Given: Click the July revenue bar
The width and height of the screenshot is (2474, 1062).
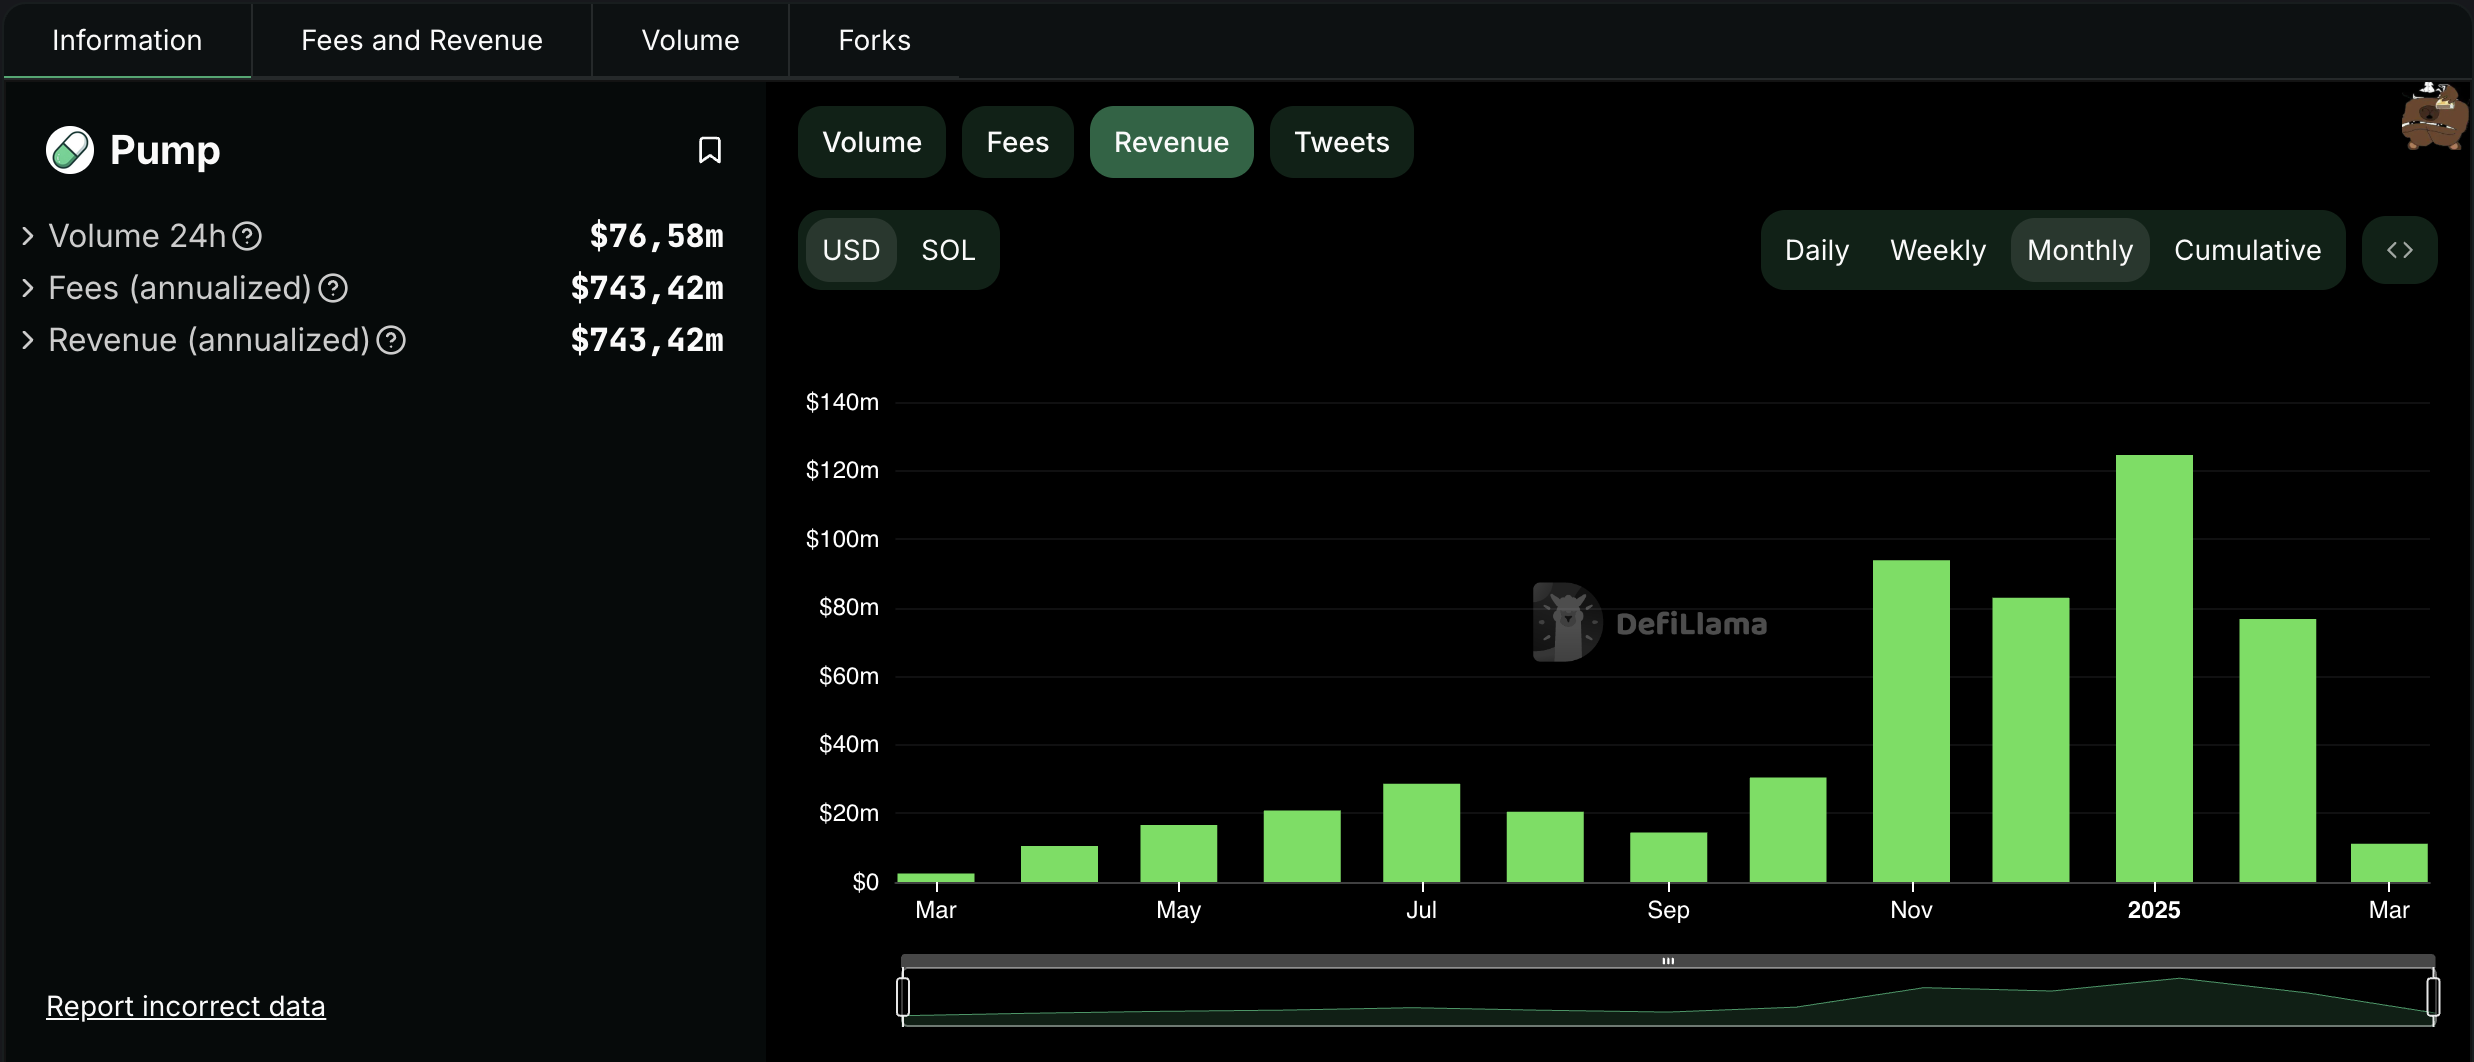Looking at the screenshot, I should 1421,833.
